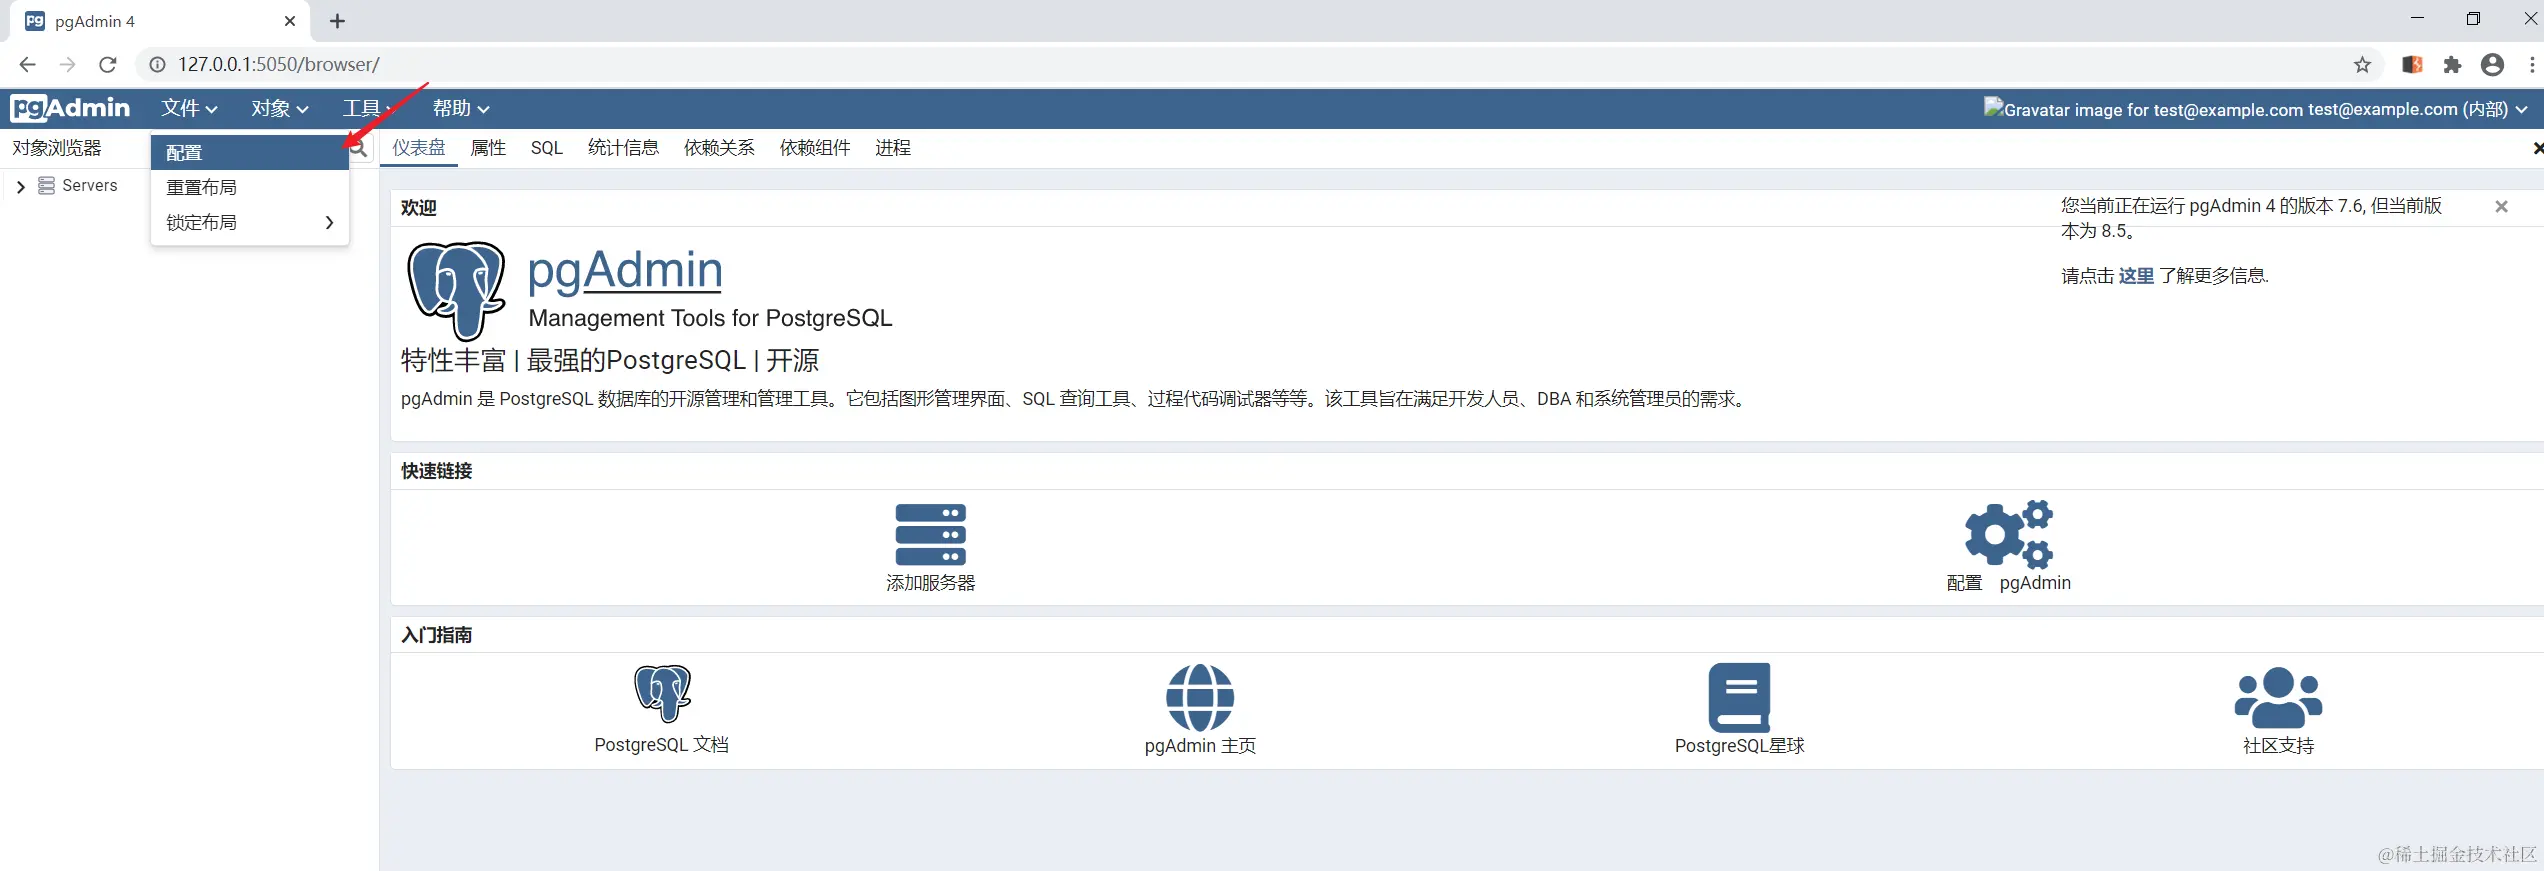Open the Configure pgAdmin gears icon
2544x871 pixels.
(2008, 534)
